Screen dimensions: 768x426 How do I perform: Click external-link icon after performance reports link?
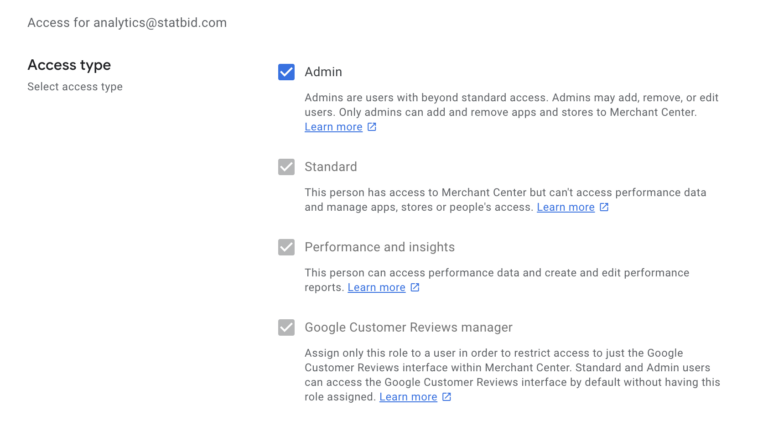point(415,287)
